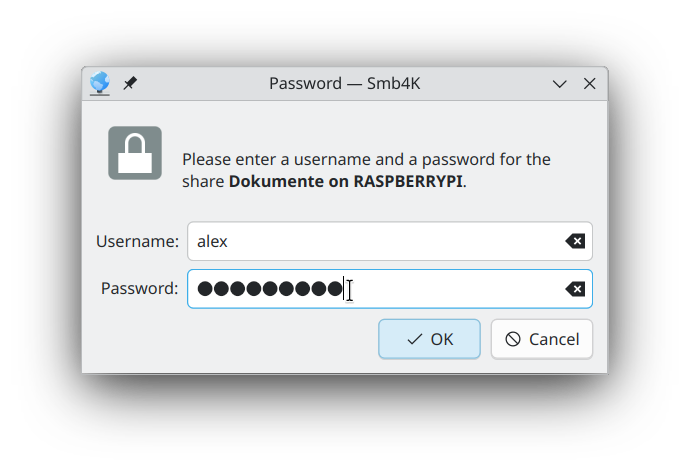690x471 pixels.
Task: Click the "Password:" label
Action: click(x=140, y=289)
